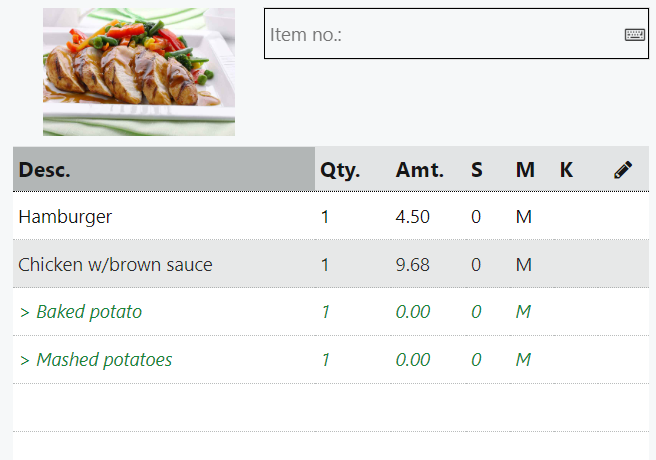The image size is (656, 460).
Task: Select the Chicken w/brown sauce line
Action: (115, 265)
